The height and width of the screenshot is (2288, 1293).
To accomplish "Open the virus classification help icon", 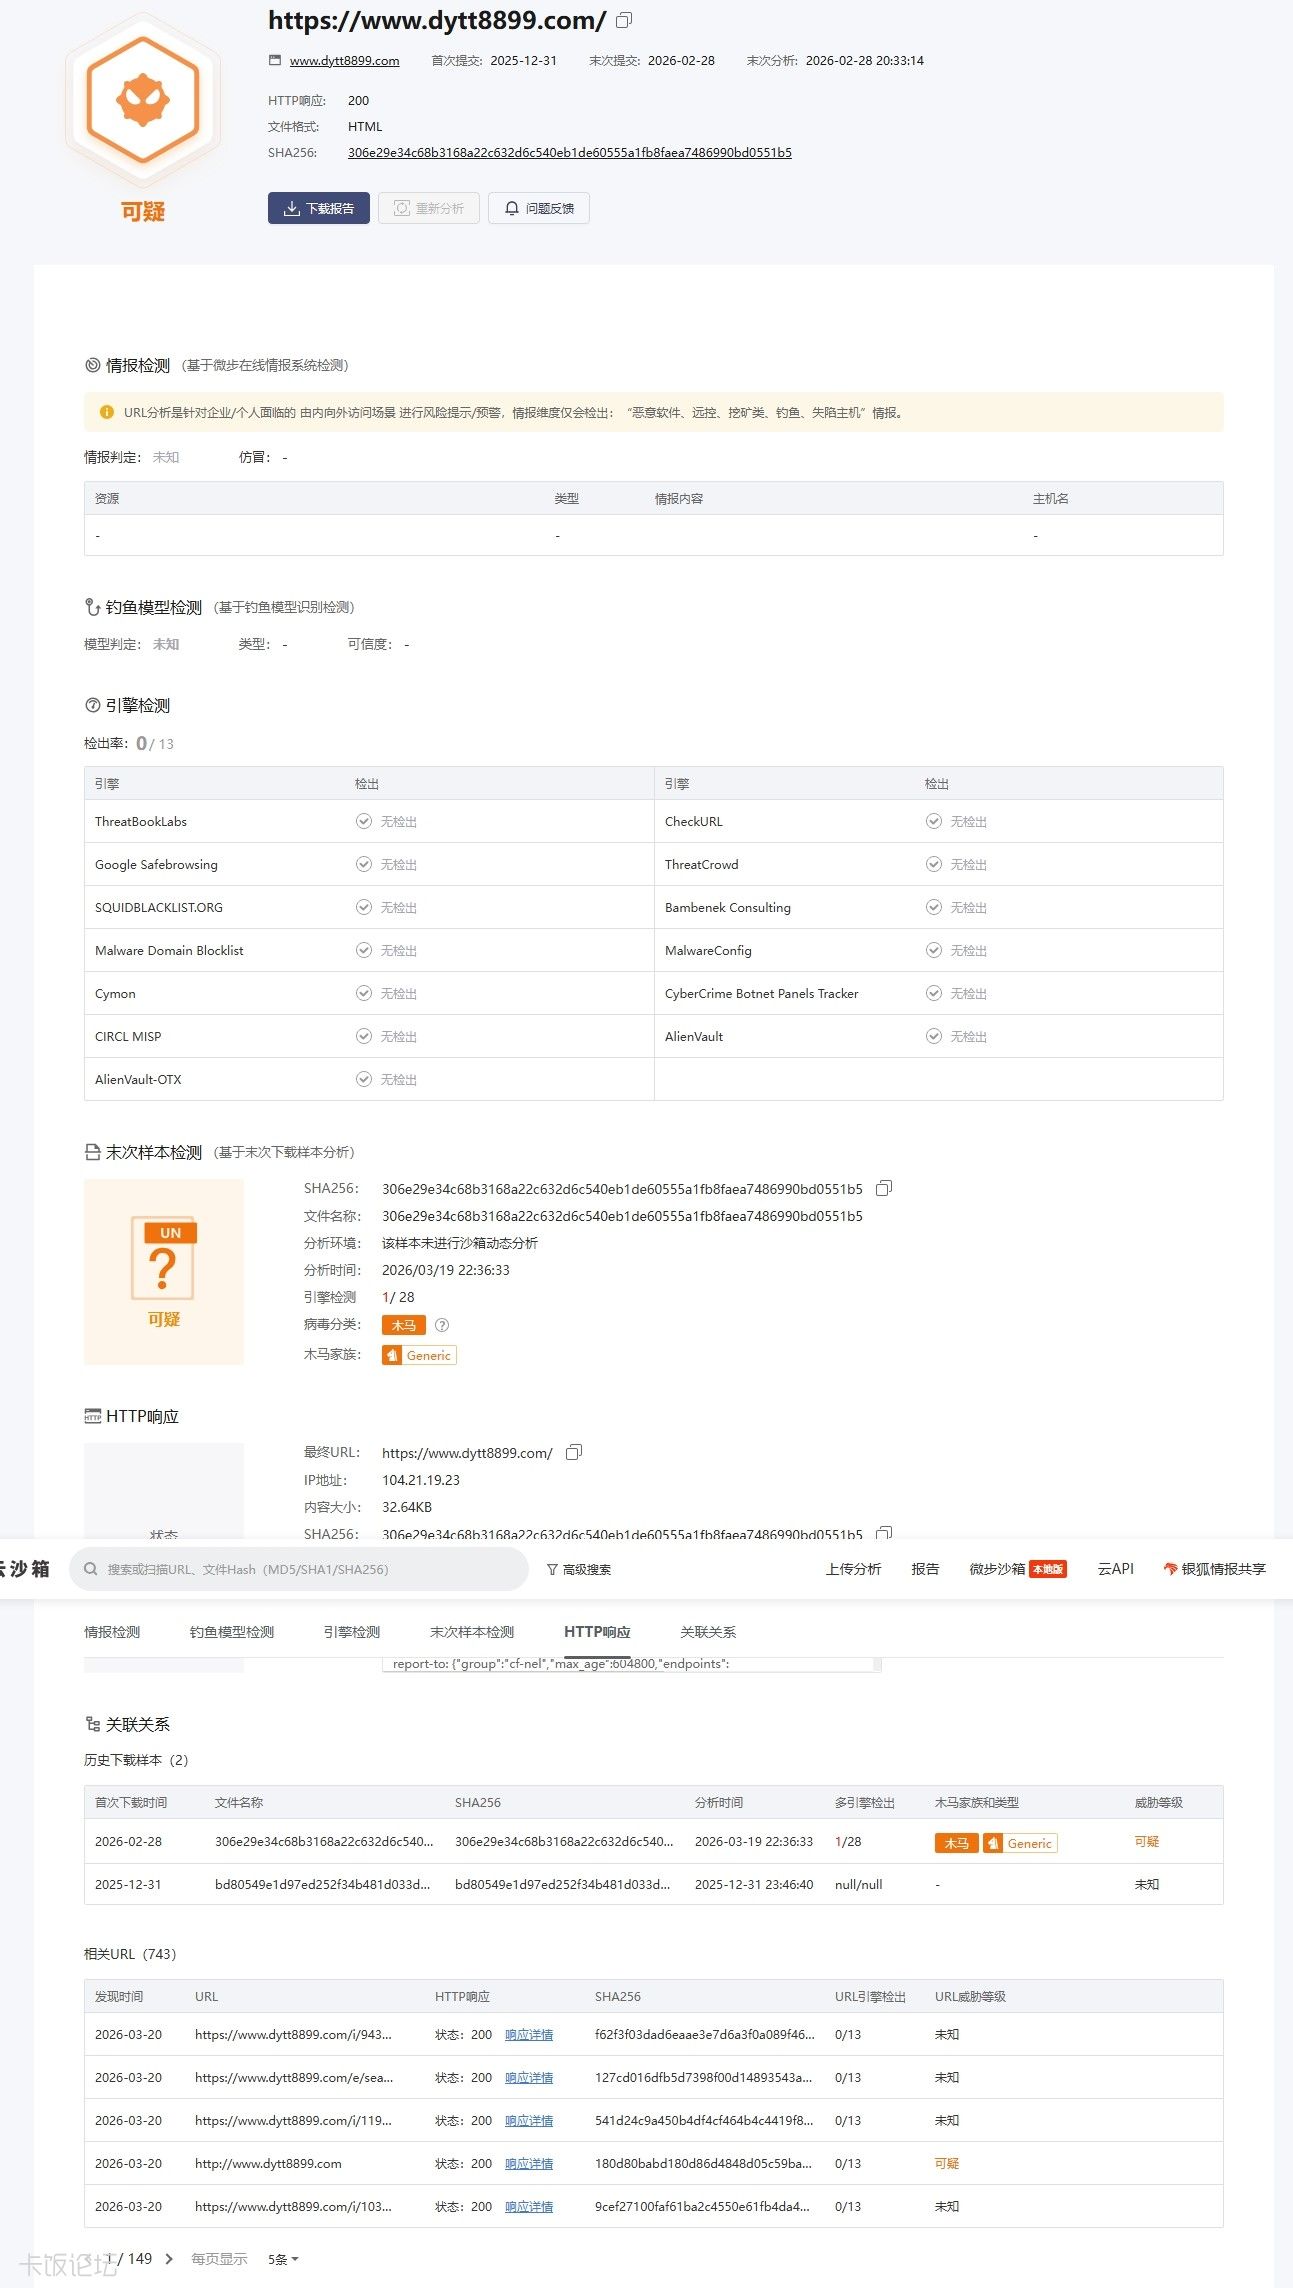I will 442,1324.
